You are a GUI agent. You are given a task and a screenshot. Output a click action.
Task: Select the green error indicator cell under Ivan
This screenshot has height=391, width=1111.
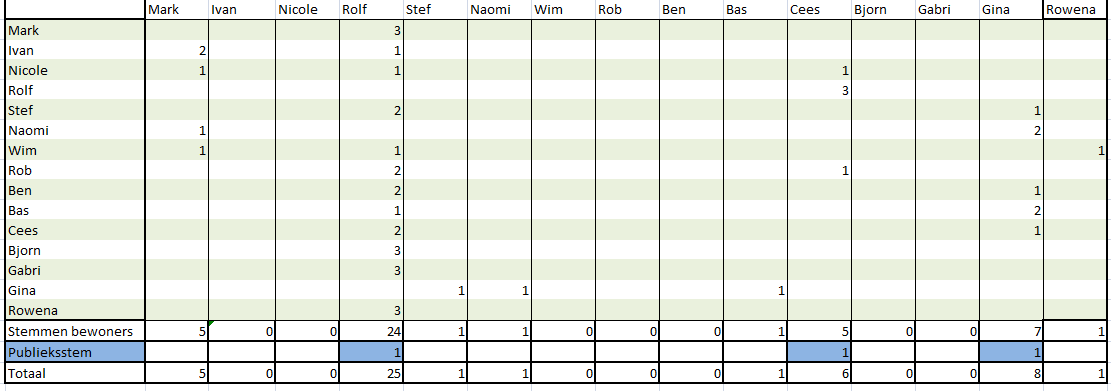tap(241, 331)
